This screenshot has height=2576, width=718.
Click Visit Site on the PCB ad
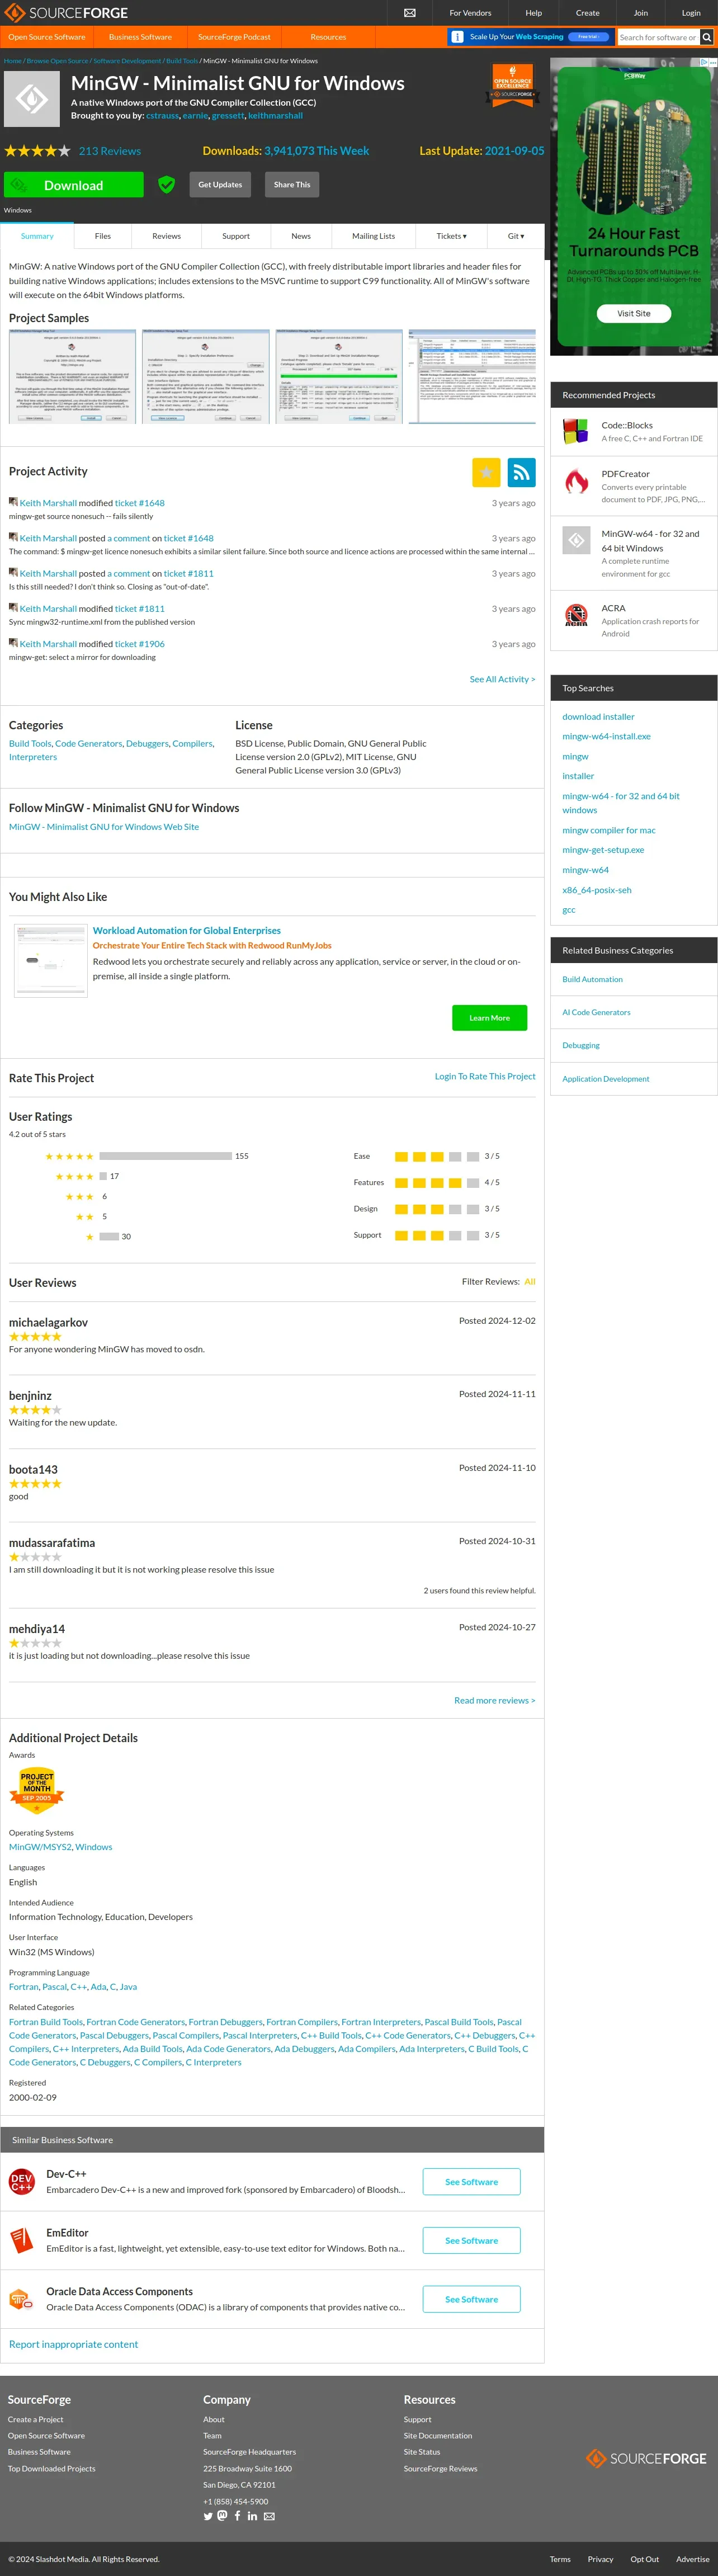[633, 313]
